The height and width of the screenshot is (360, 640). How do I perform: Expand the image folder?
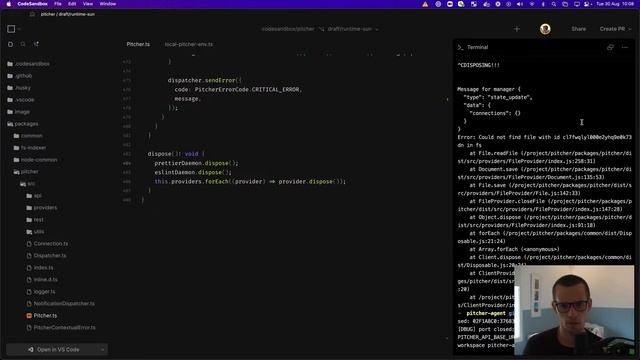pyautogui.click(x=19, y=112)
